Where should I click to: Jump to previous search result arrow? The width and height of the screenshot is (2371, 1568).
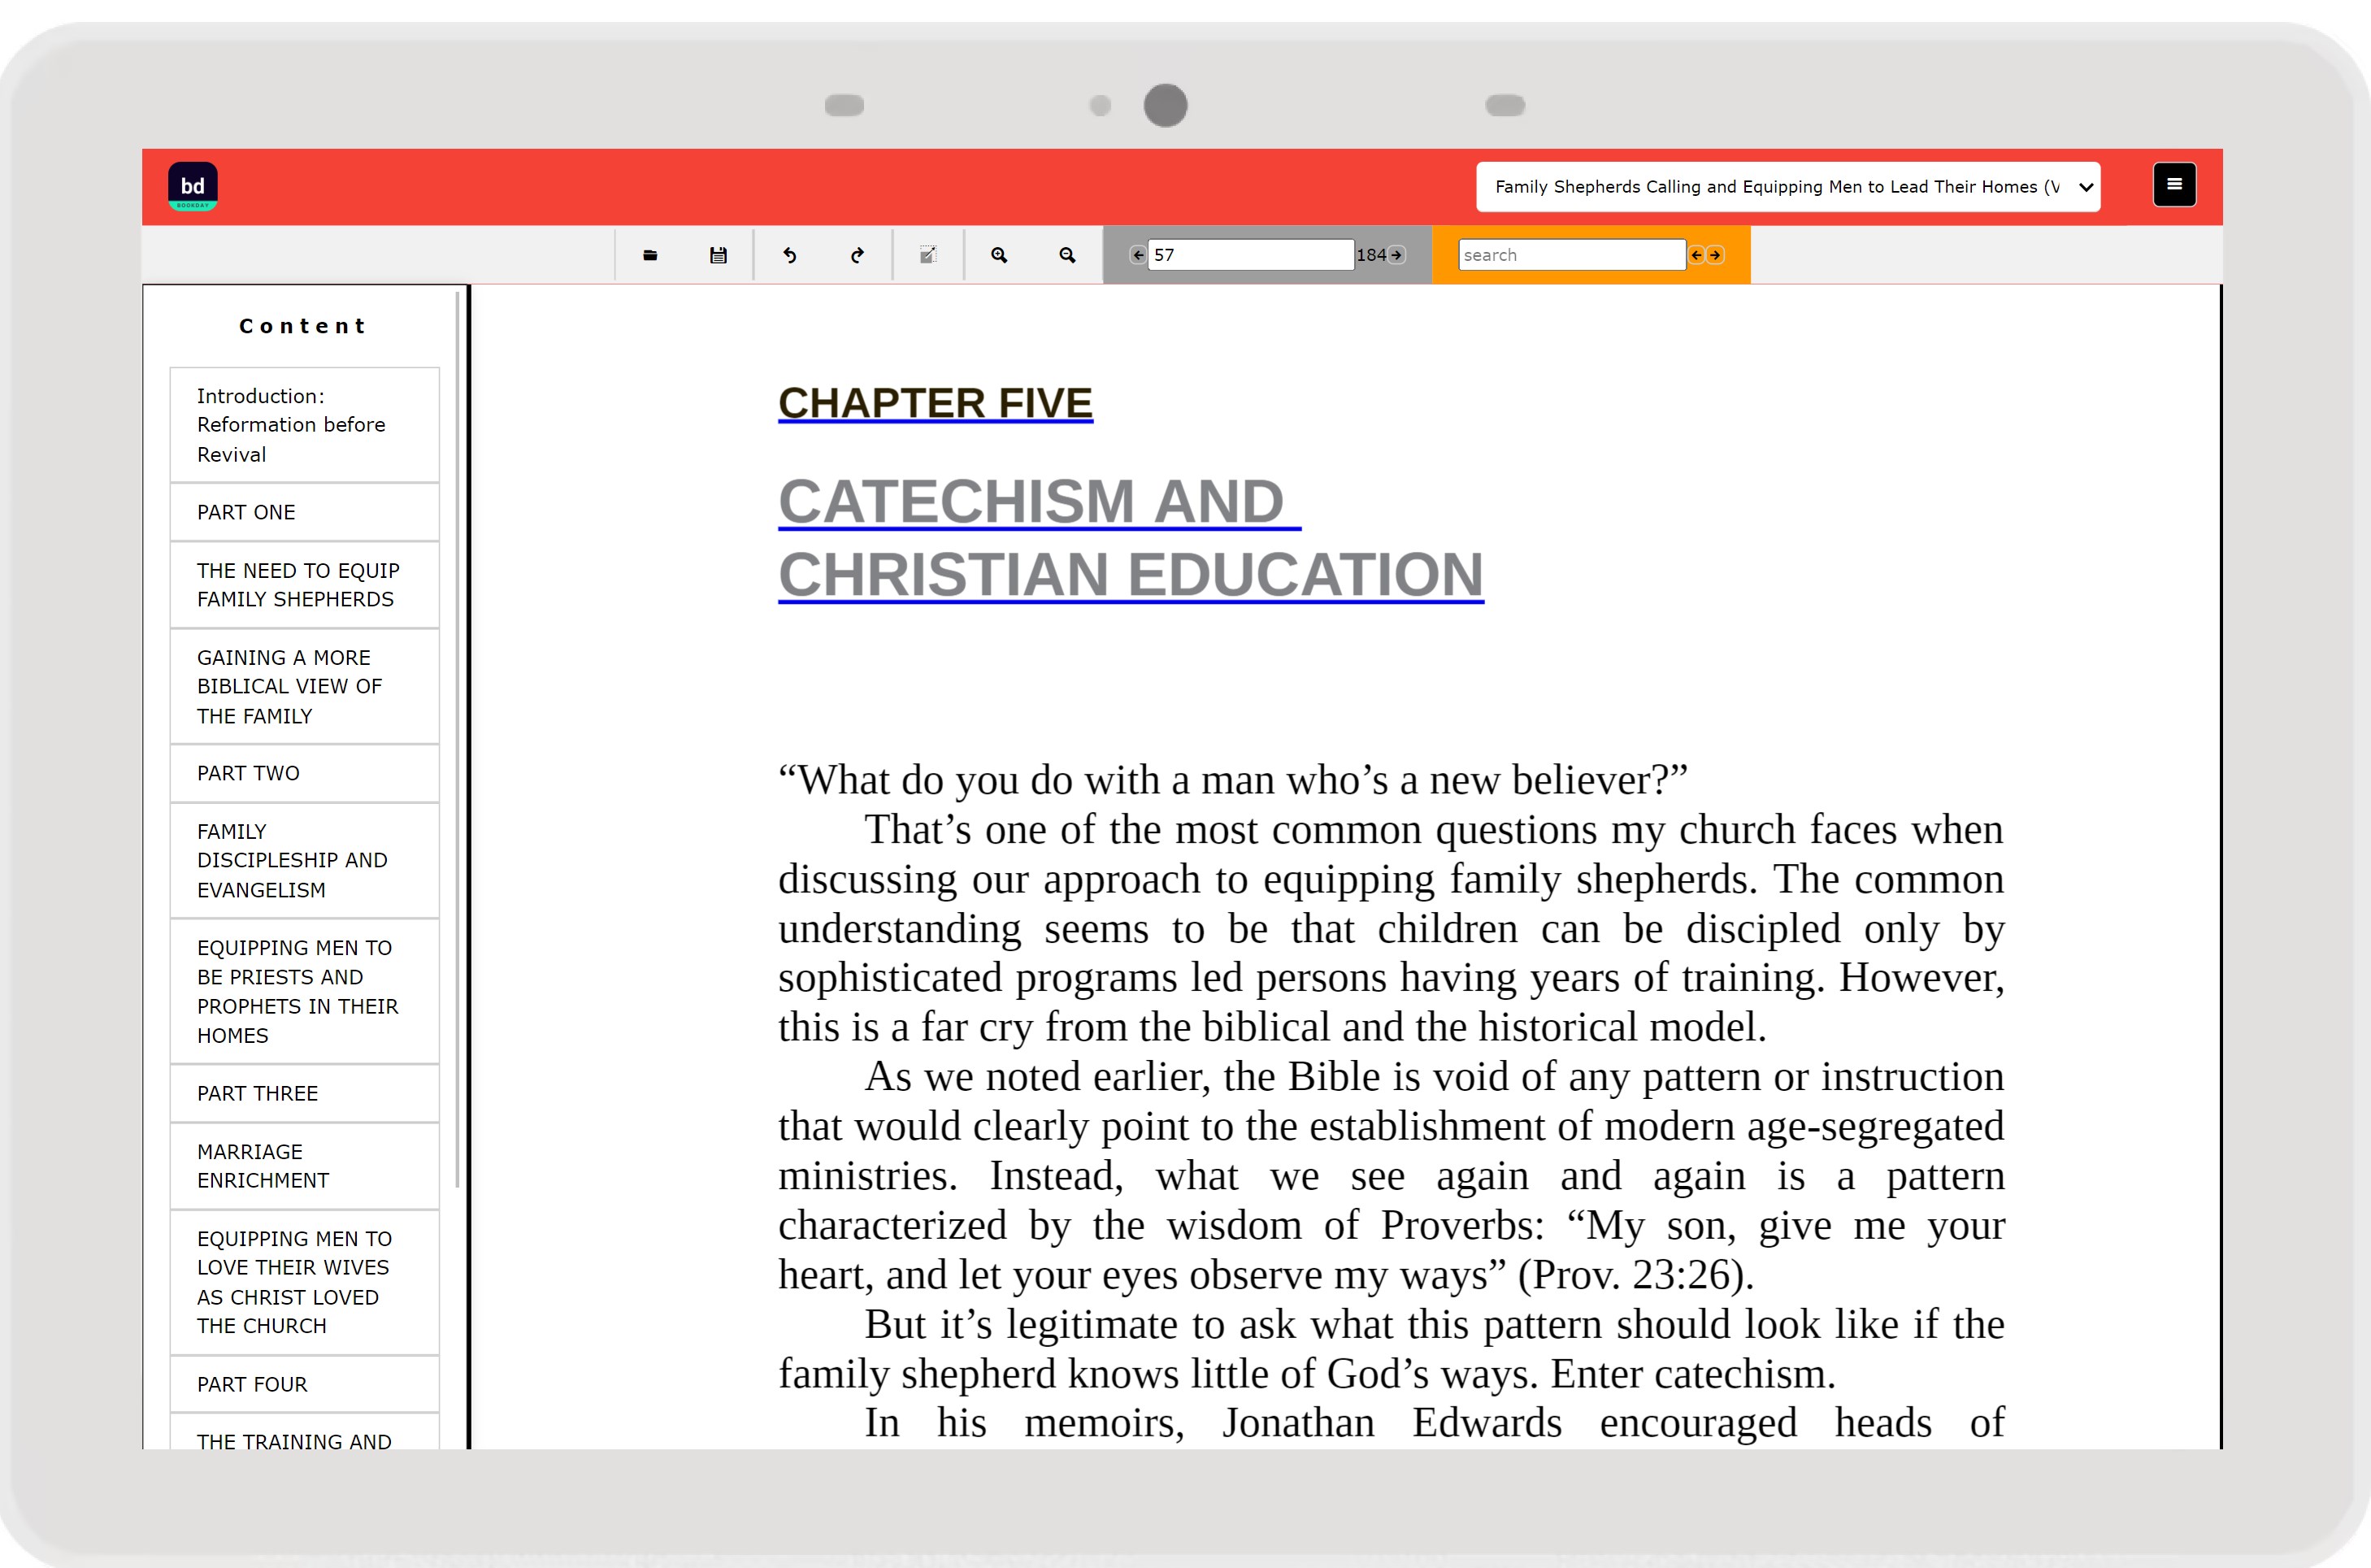1696,255
